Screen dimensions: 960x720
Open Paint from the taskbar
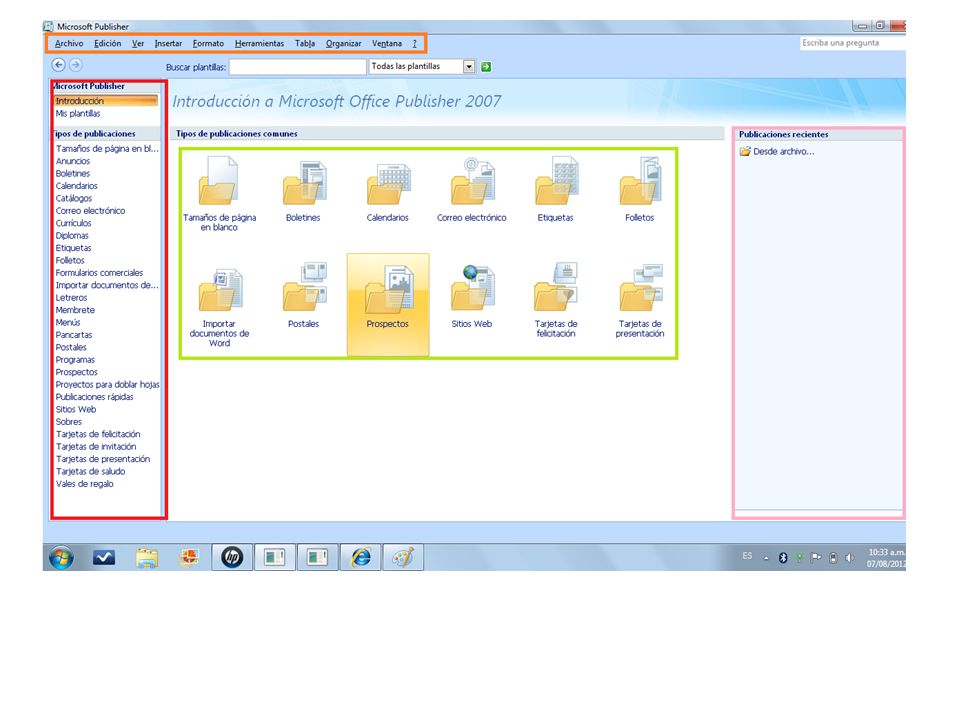pyautogui.click(x=403, y=557)
